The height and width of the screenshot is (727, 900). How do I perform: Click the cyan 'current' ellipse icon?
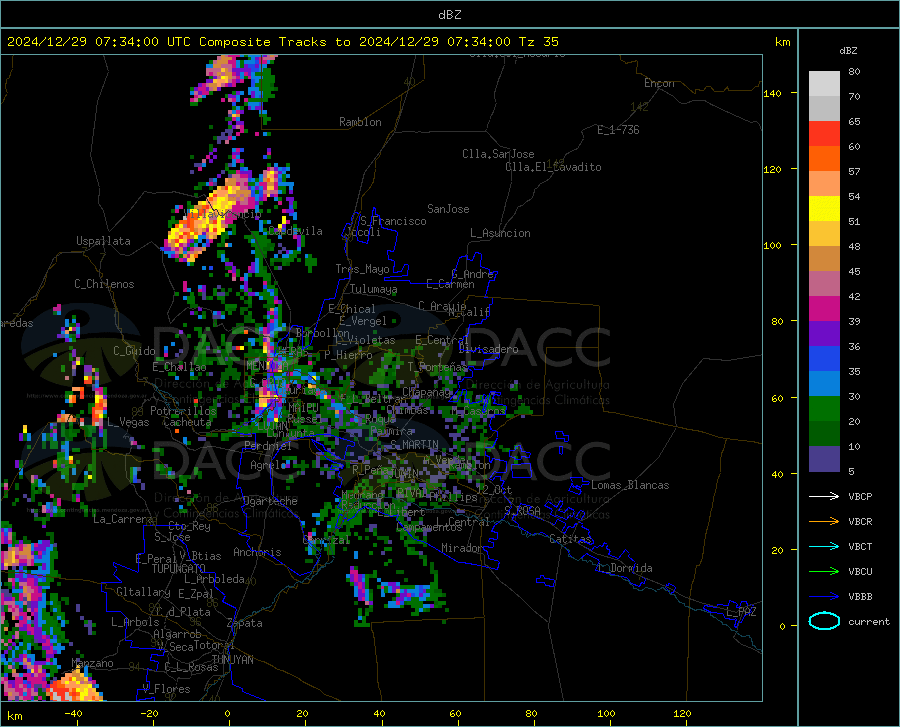click(824, 621)
